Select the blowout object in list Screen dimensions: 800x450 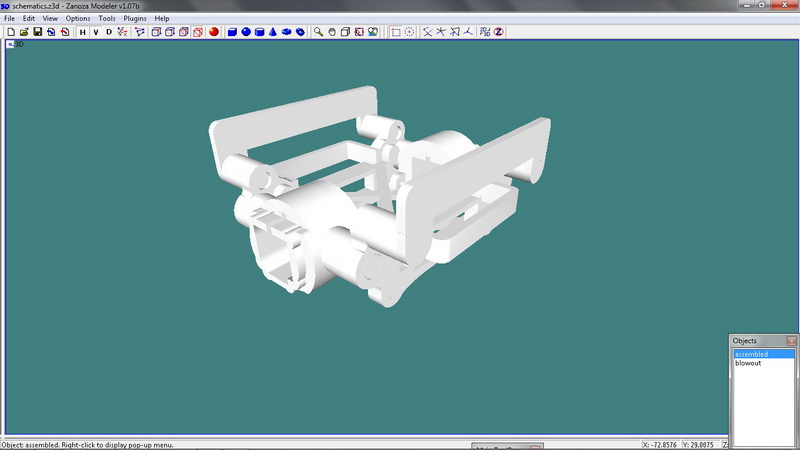coord(748,363)
